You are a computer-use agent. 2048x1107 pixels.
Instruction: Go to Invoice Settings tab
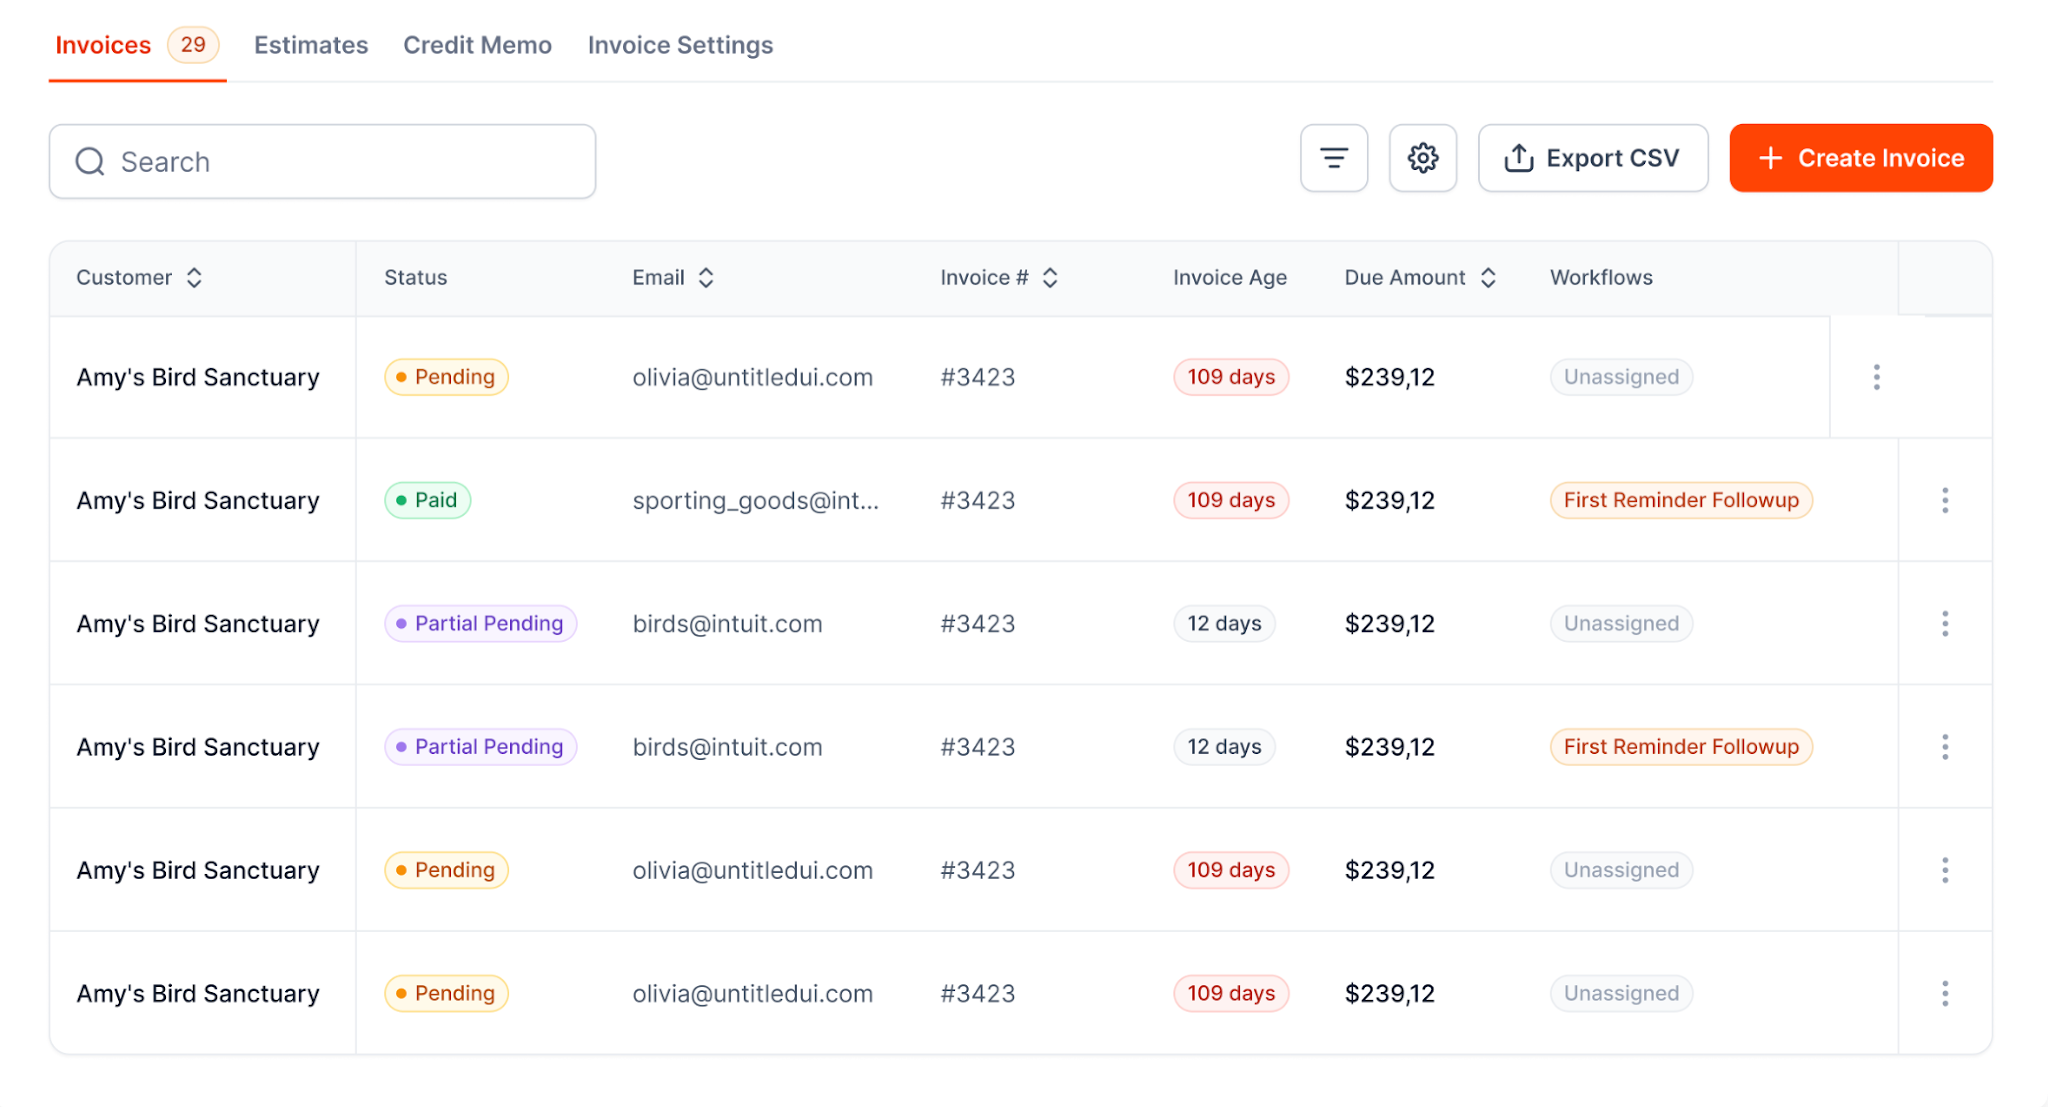[680, 45]
